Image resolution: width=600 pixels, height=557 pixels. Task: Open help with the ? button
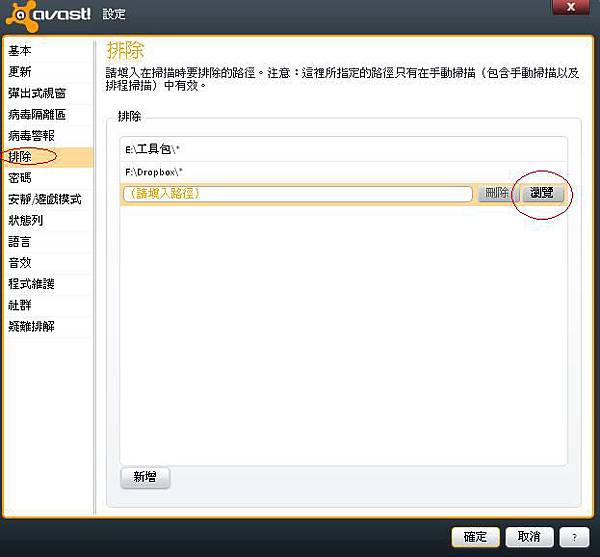pos(574,537)
